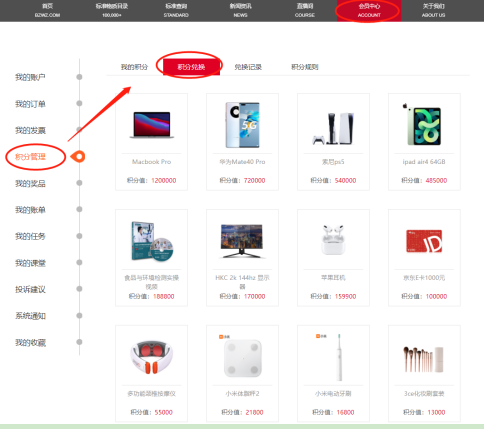The image size is (484, 429).
Task: Select the 积分兑换 tab
Action: pos(191,67)
